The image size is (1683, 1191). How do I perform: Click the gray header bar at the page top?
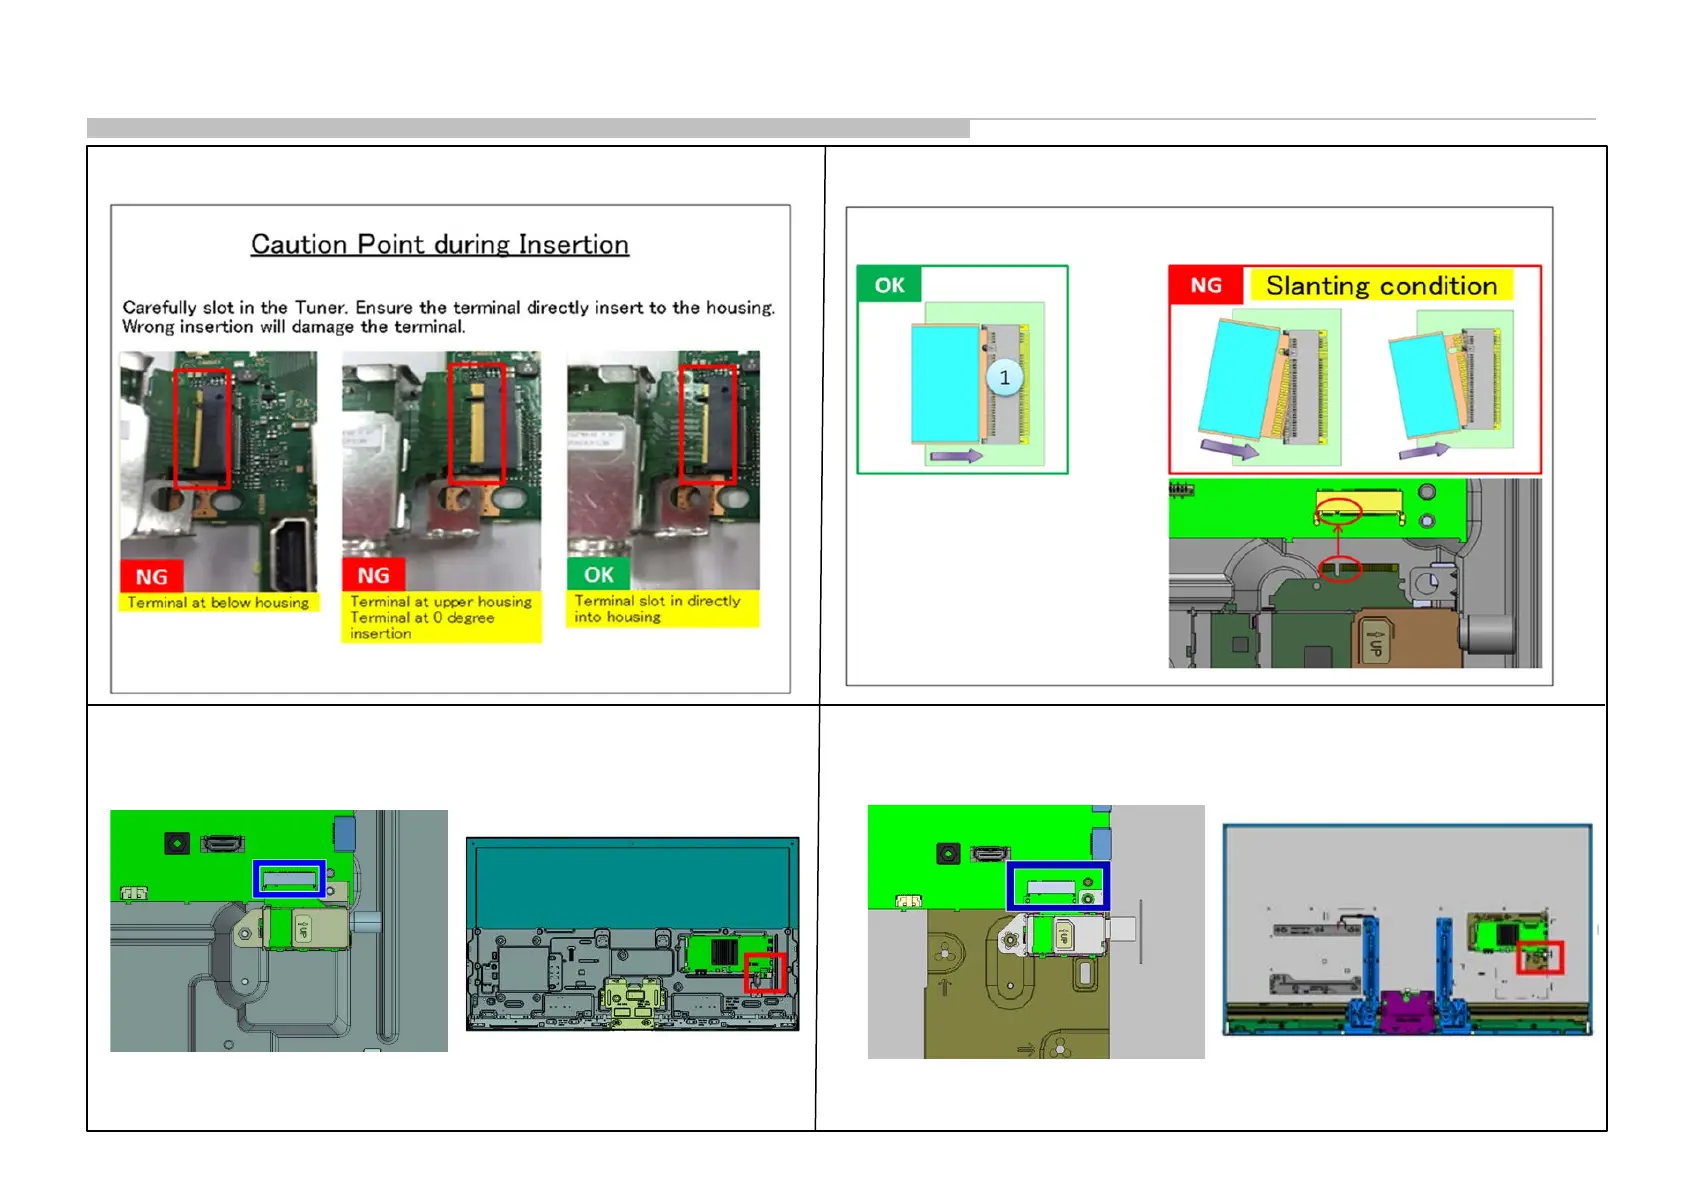click(528, 128)
